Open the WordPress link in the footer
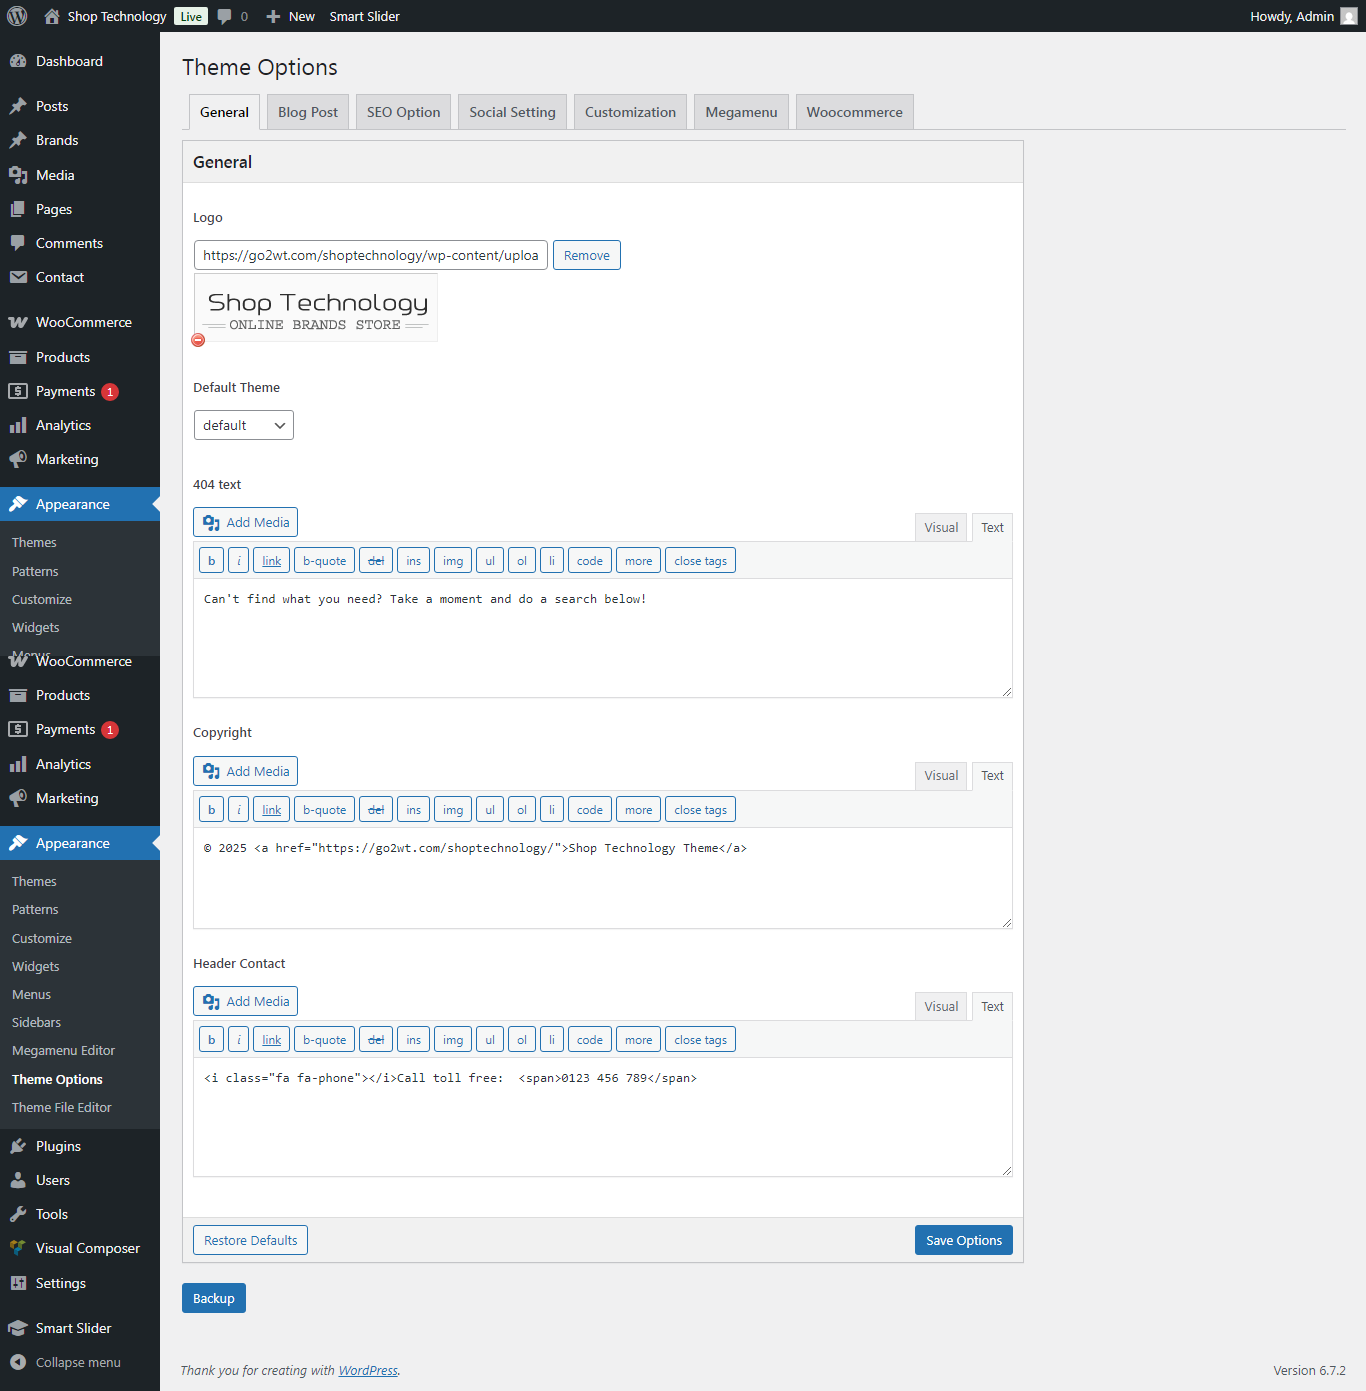The width and height of the screenshot is (1366, 1391). tap(368, 1370)
